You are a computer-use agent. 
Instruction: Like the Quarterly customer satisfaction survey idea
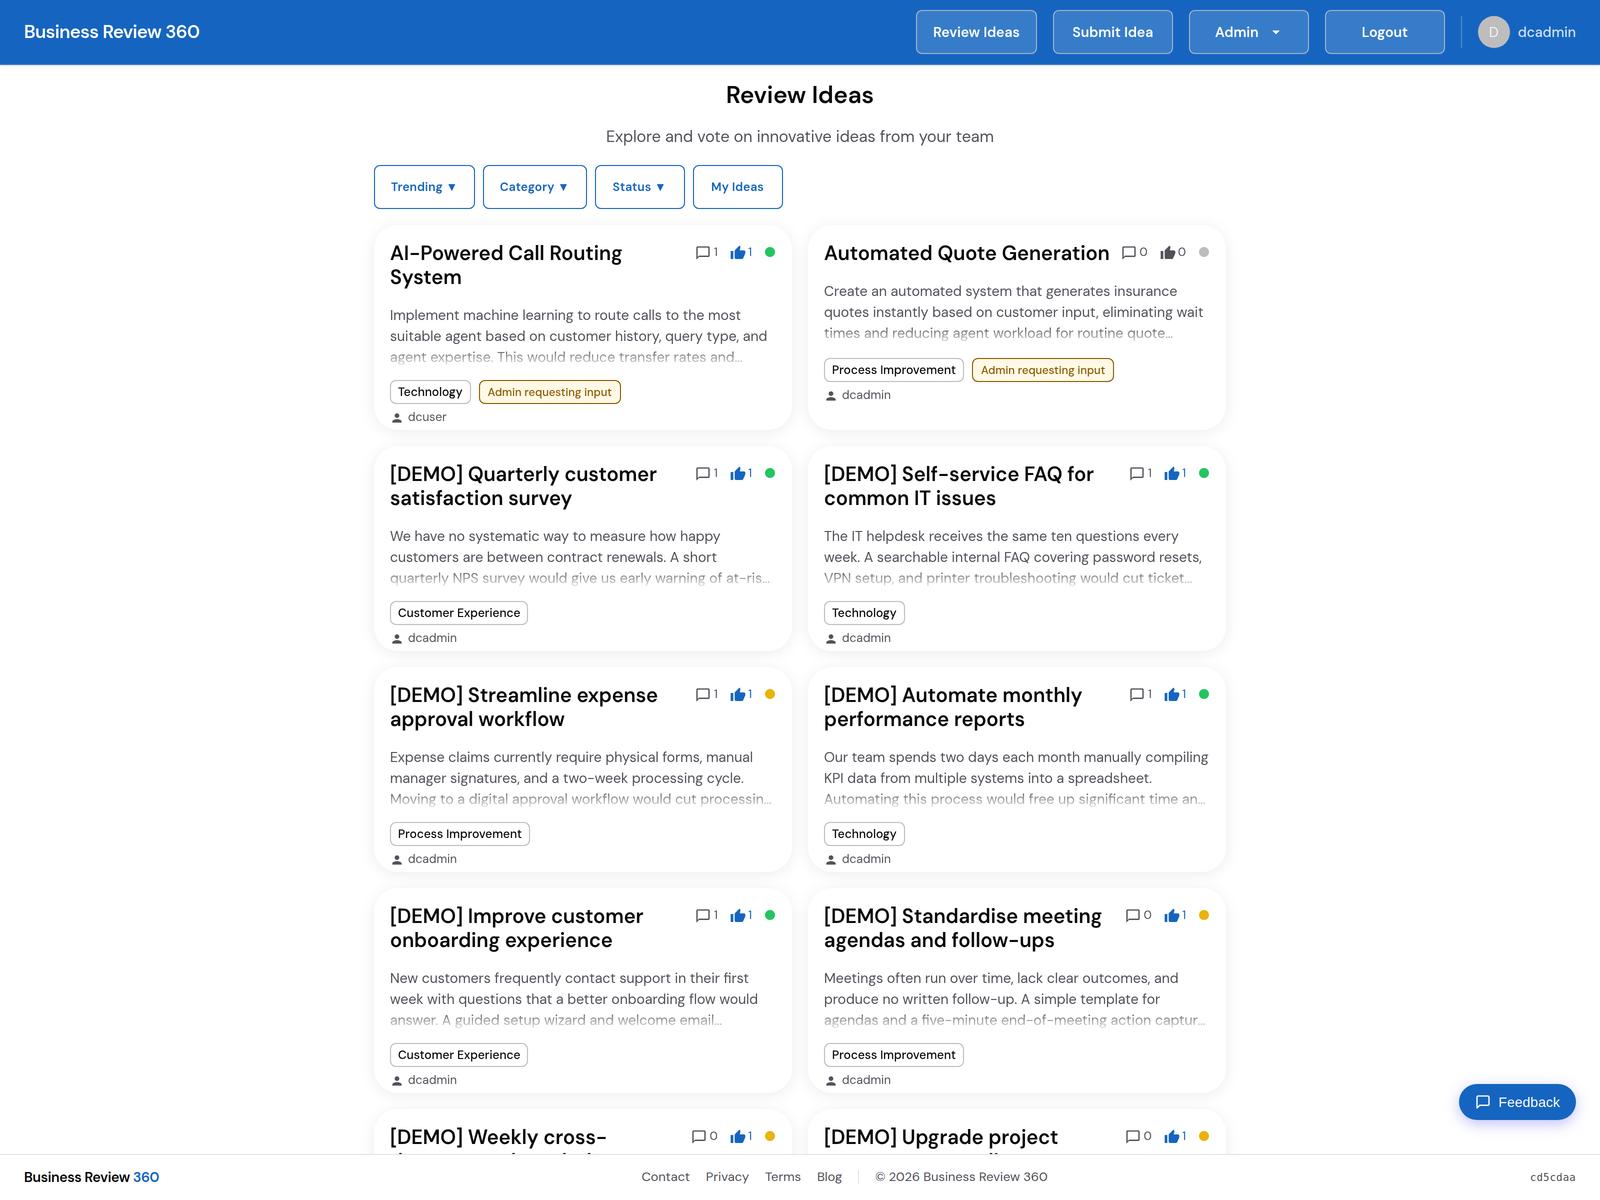point(738,474)
